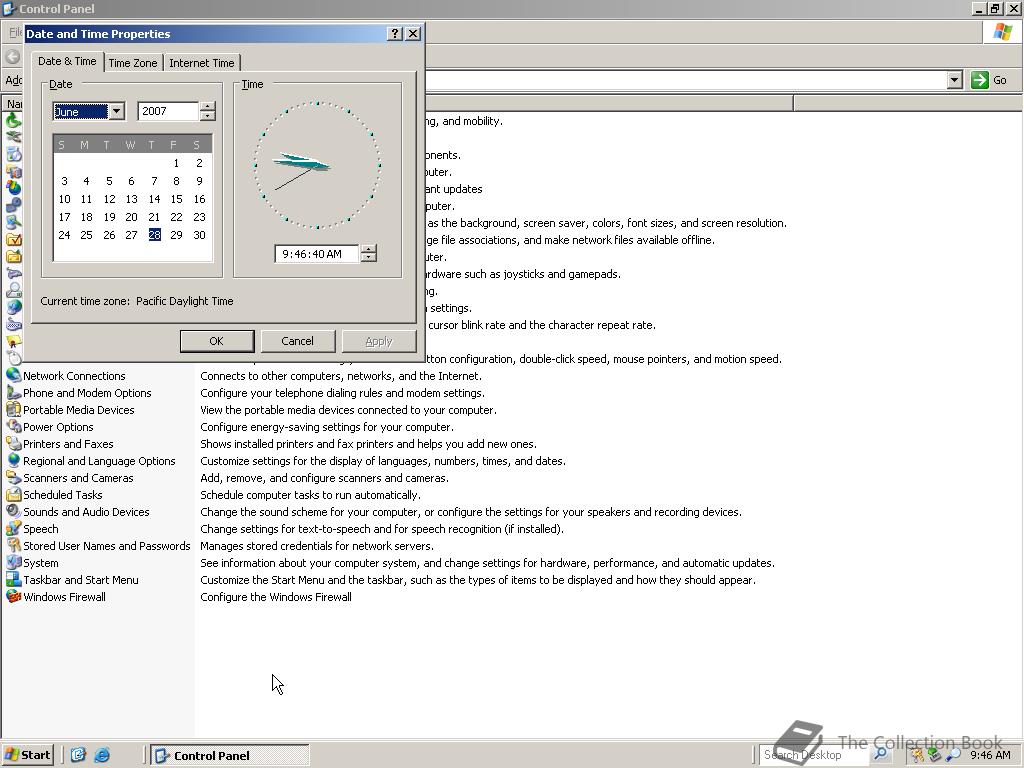Launch Internet Explorer from quick launch
The width and height of the screenshot is (1024, 768).
click(102, 755)
